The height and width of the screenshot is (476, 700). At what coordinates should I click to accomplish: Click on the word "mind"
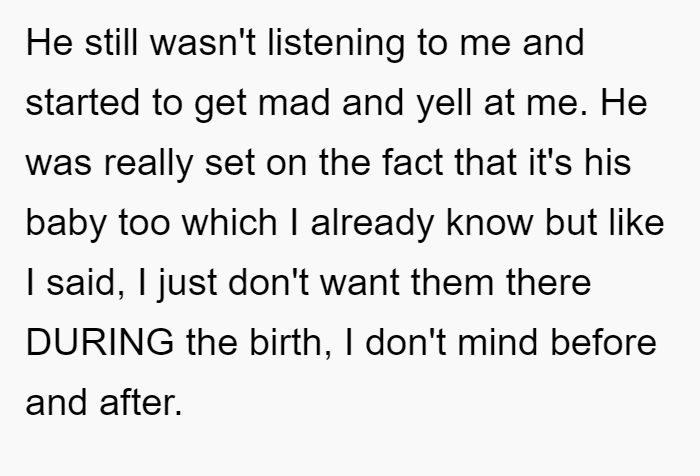[498, 342]
